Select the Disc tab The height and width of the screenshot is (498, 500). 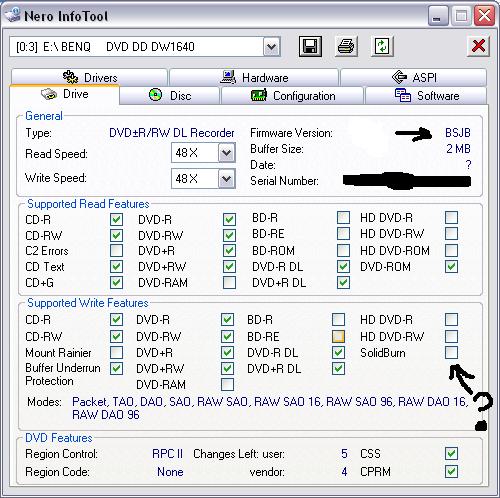point(169,96)
